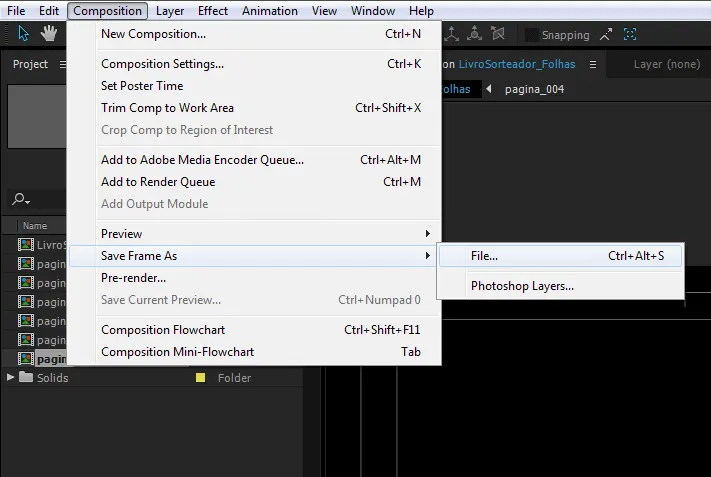Screen dimensions: 711x477
Task: Open the Project panel menu icon
Action: [63, 64]
